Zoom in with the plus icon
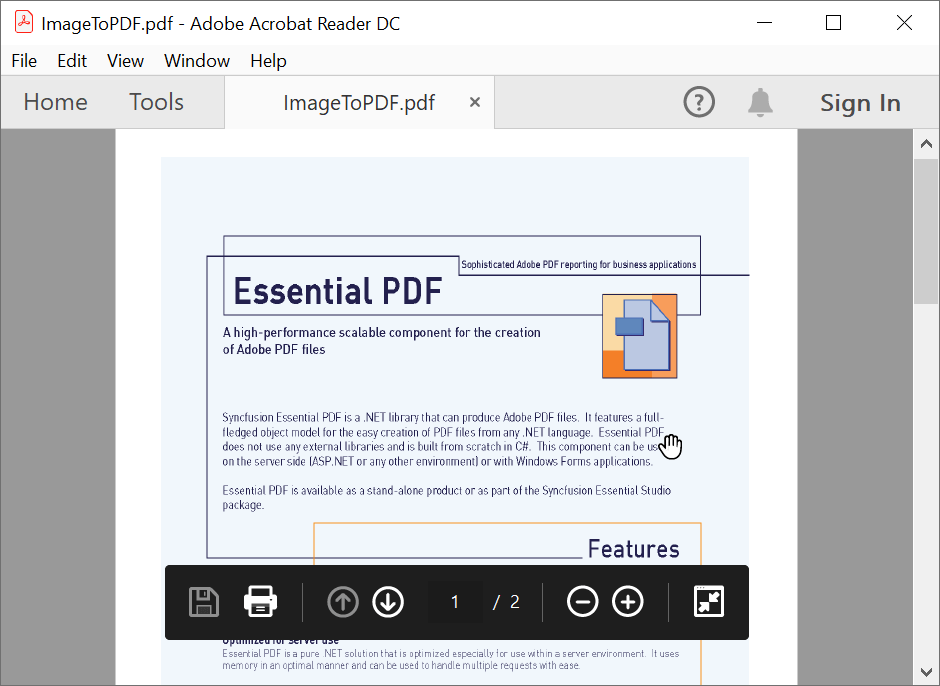 (628, 601)
